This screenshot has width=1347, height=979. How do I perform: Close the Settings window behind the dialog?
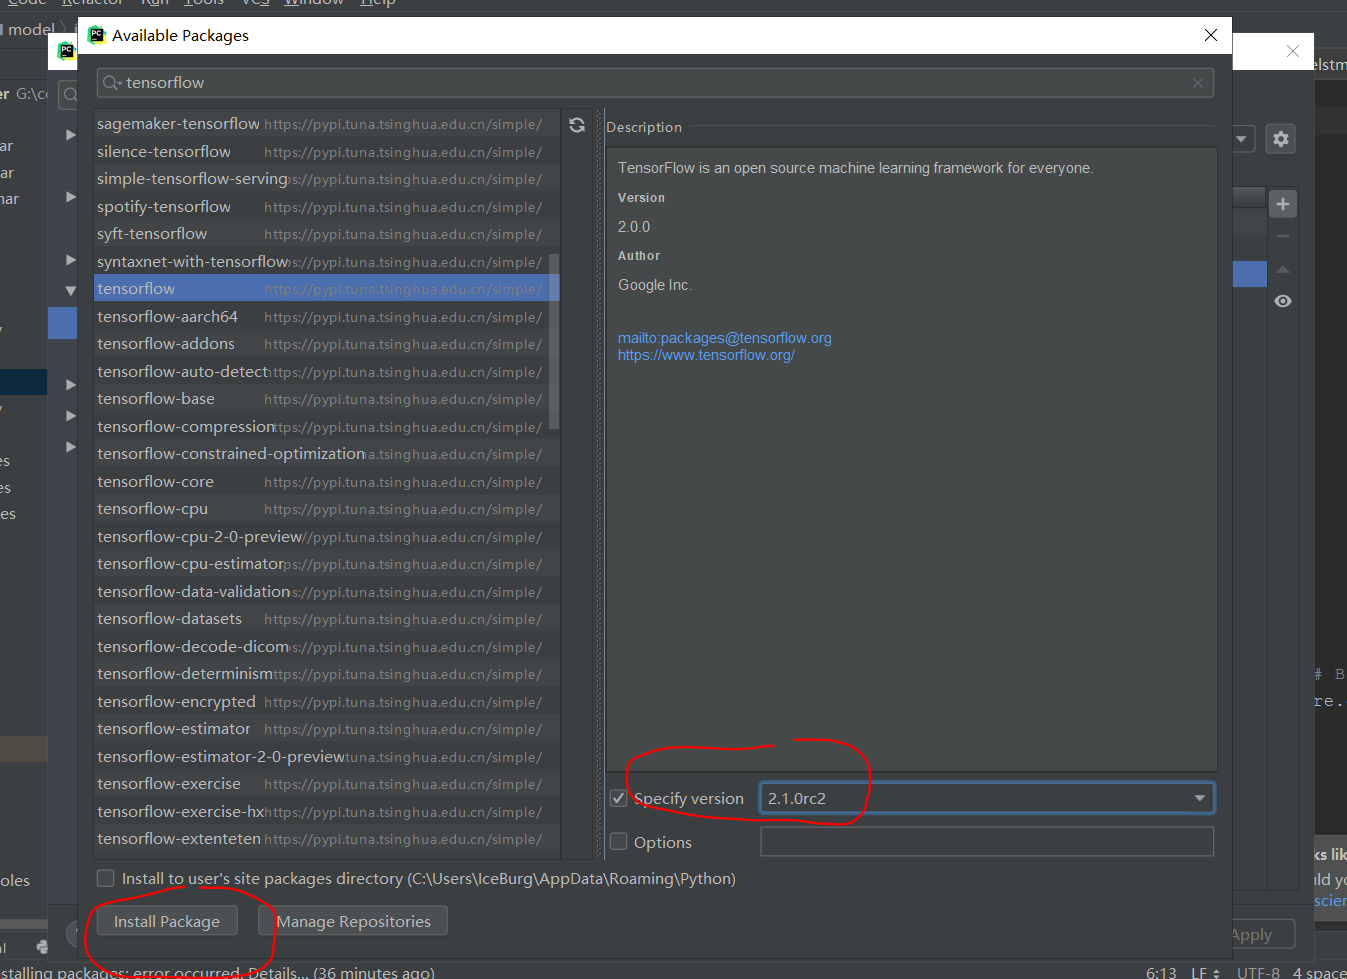pyautogui.click(x=1293, y=51)
